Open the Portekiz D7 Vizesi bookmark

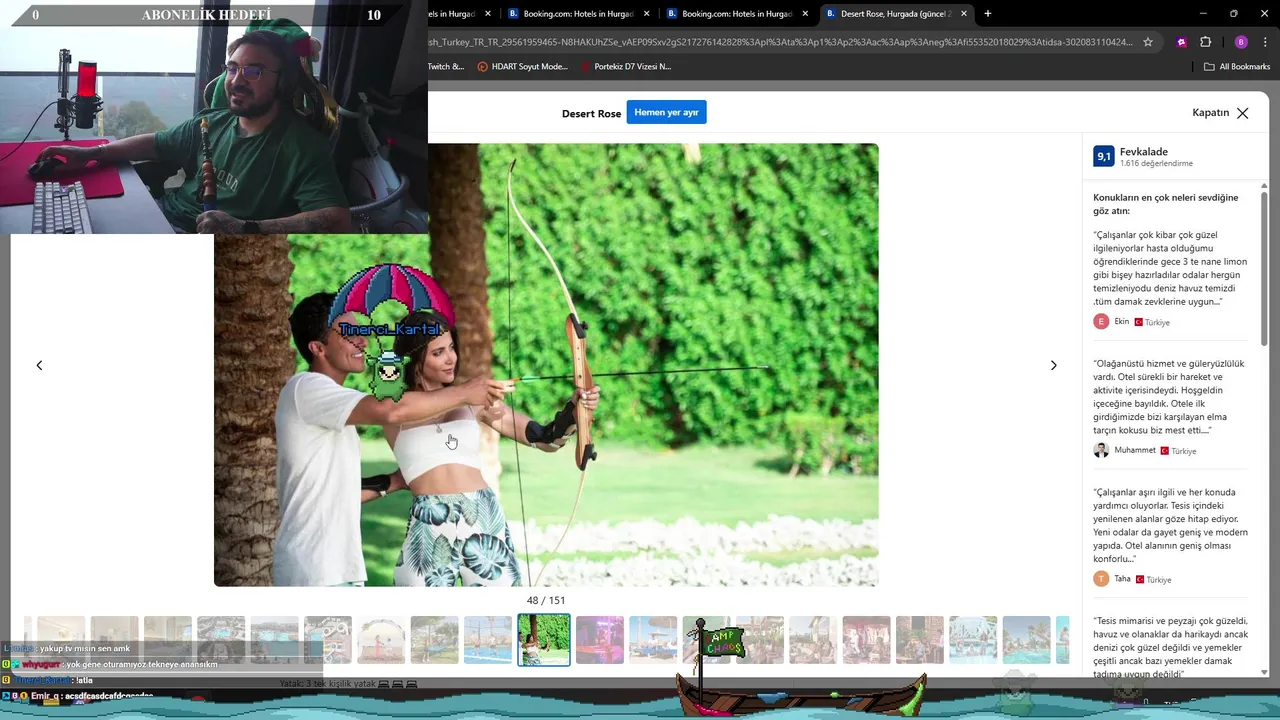[625, 67]
